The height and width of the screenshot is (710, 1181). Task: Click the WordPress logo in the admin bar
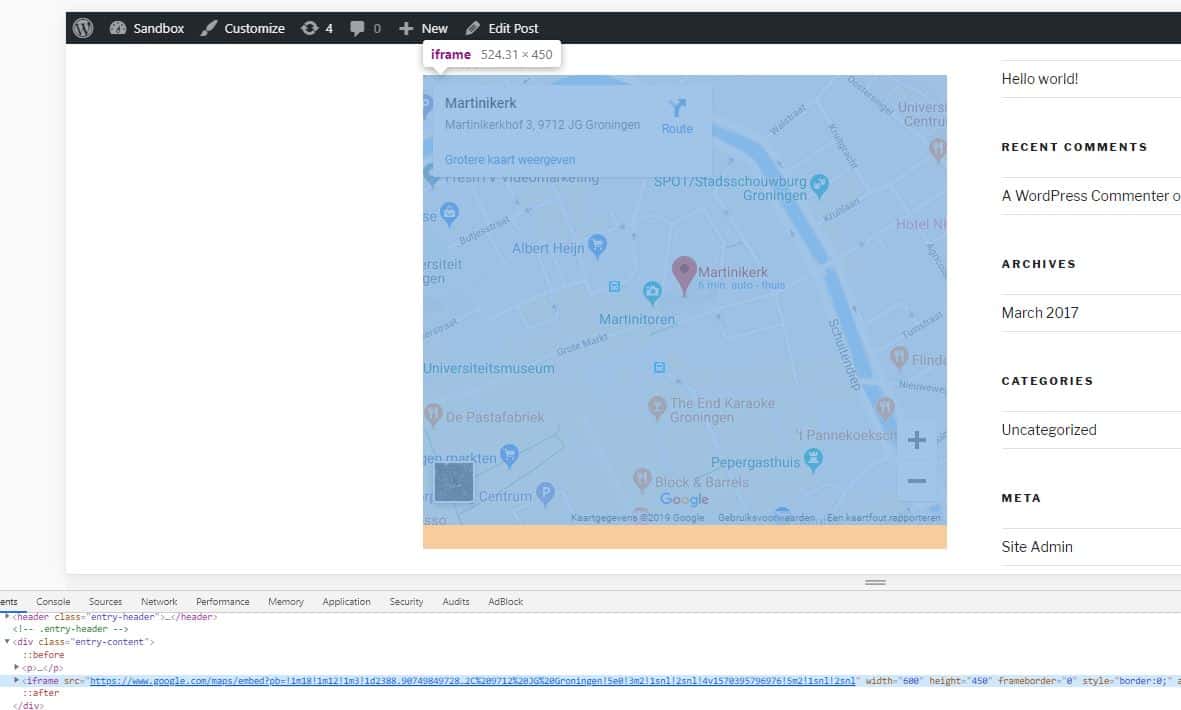tap(82, 27)
